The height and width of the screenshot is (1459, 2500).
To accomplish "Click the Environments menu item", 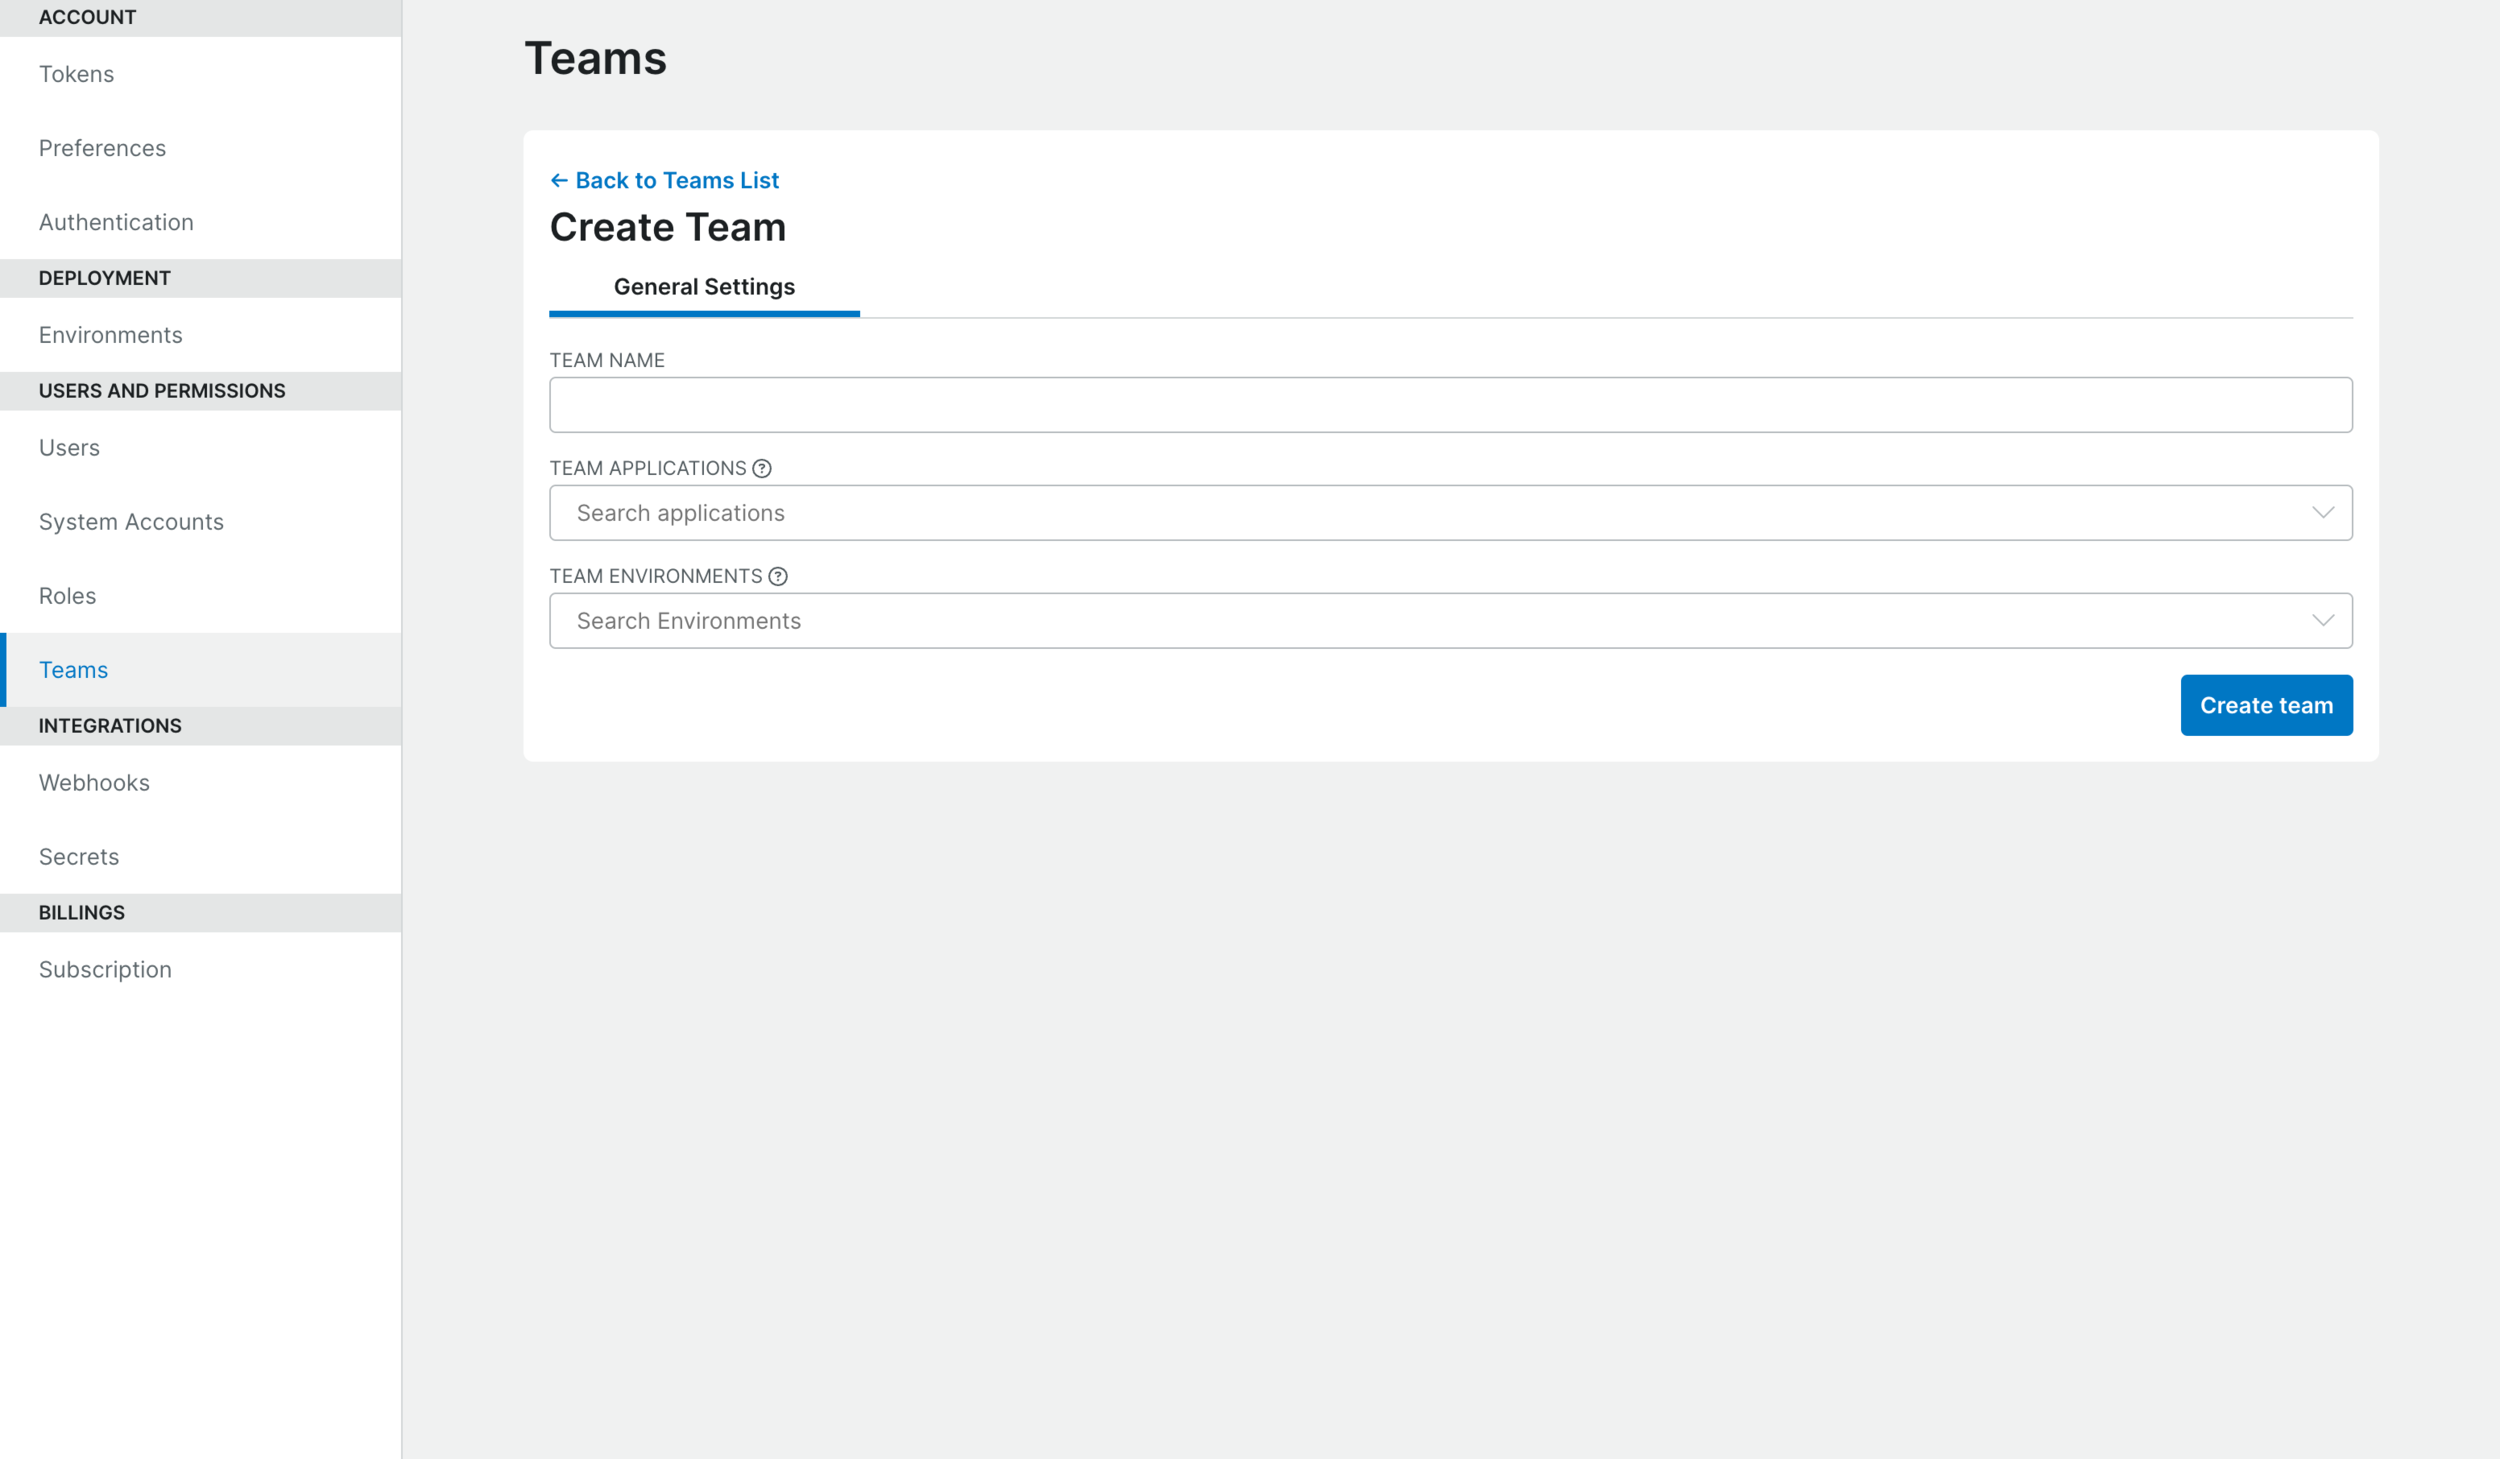I will 111,333.
